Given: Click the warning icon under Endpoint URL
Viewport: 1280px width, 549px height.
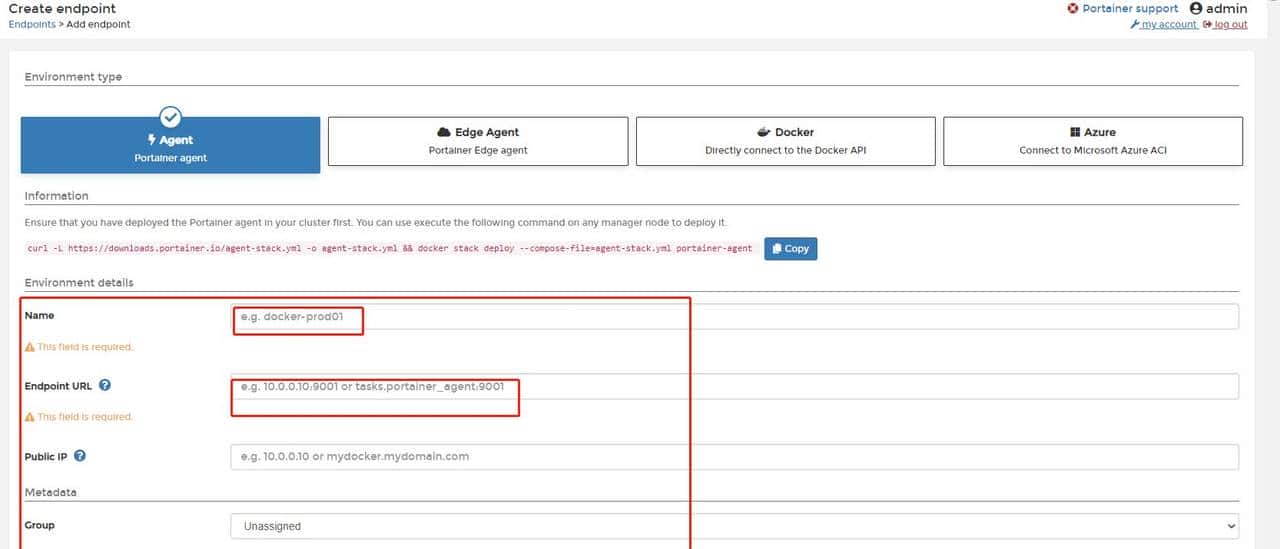Looking at the screenshot, I should [x=30, y=417].
